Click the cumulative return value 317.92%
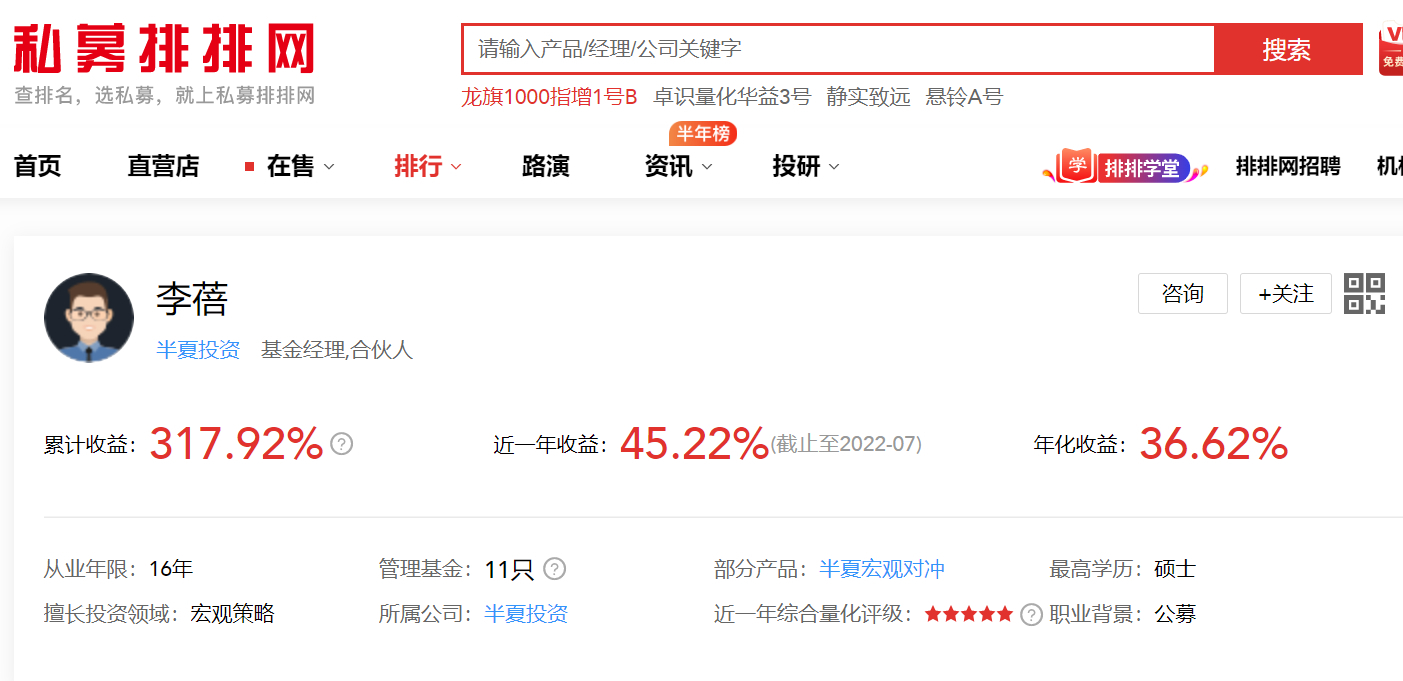Screen dimensions: 1403x681 tap(236, 443)
